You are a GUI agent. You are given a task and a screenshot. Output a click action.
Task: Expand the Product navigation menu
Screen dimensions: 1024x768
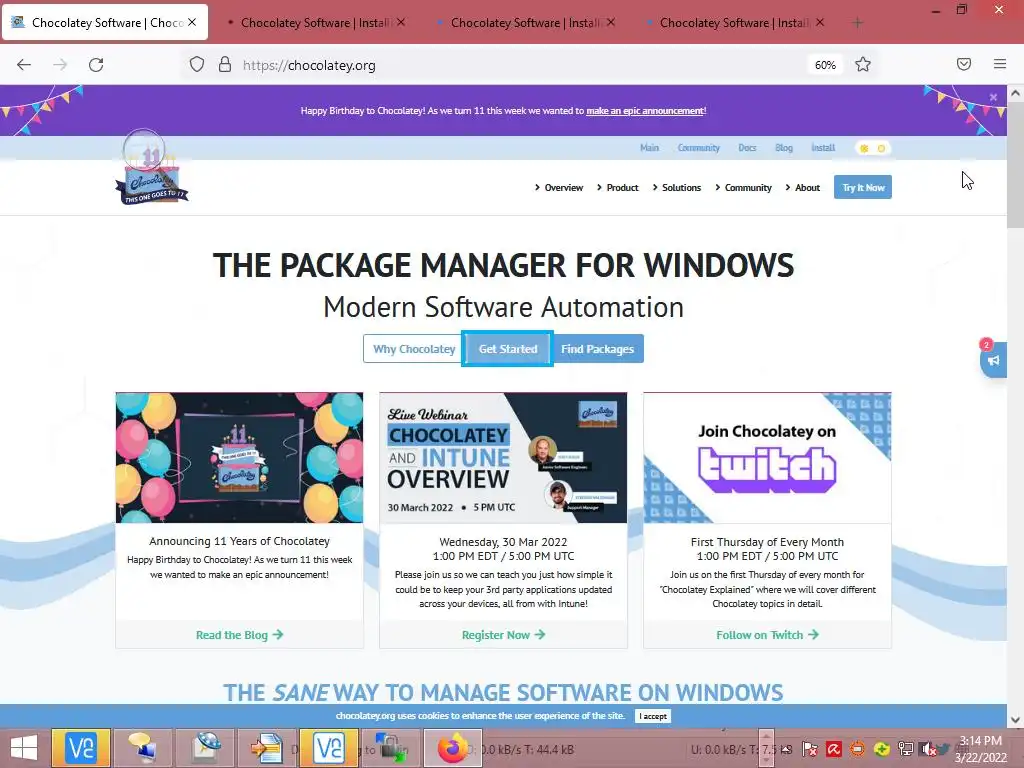click(617, 187)
